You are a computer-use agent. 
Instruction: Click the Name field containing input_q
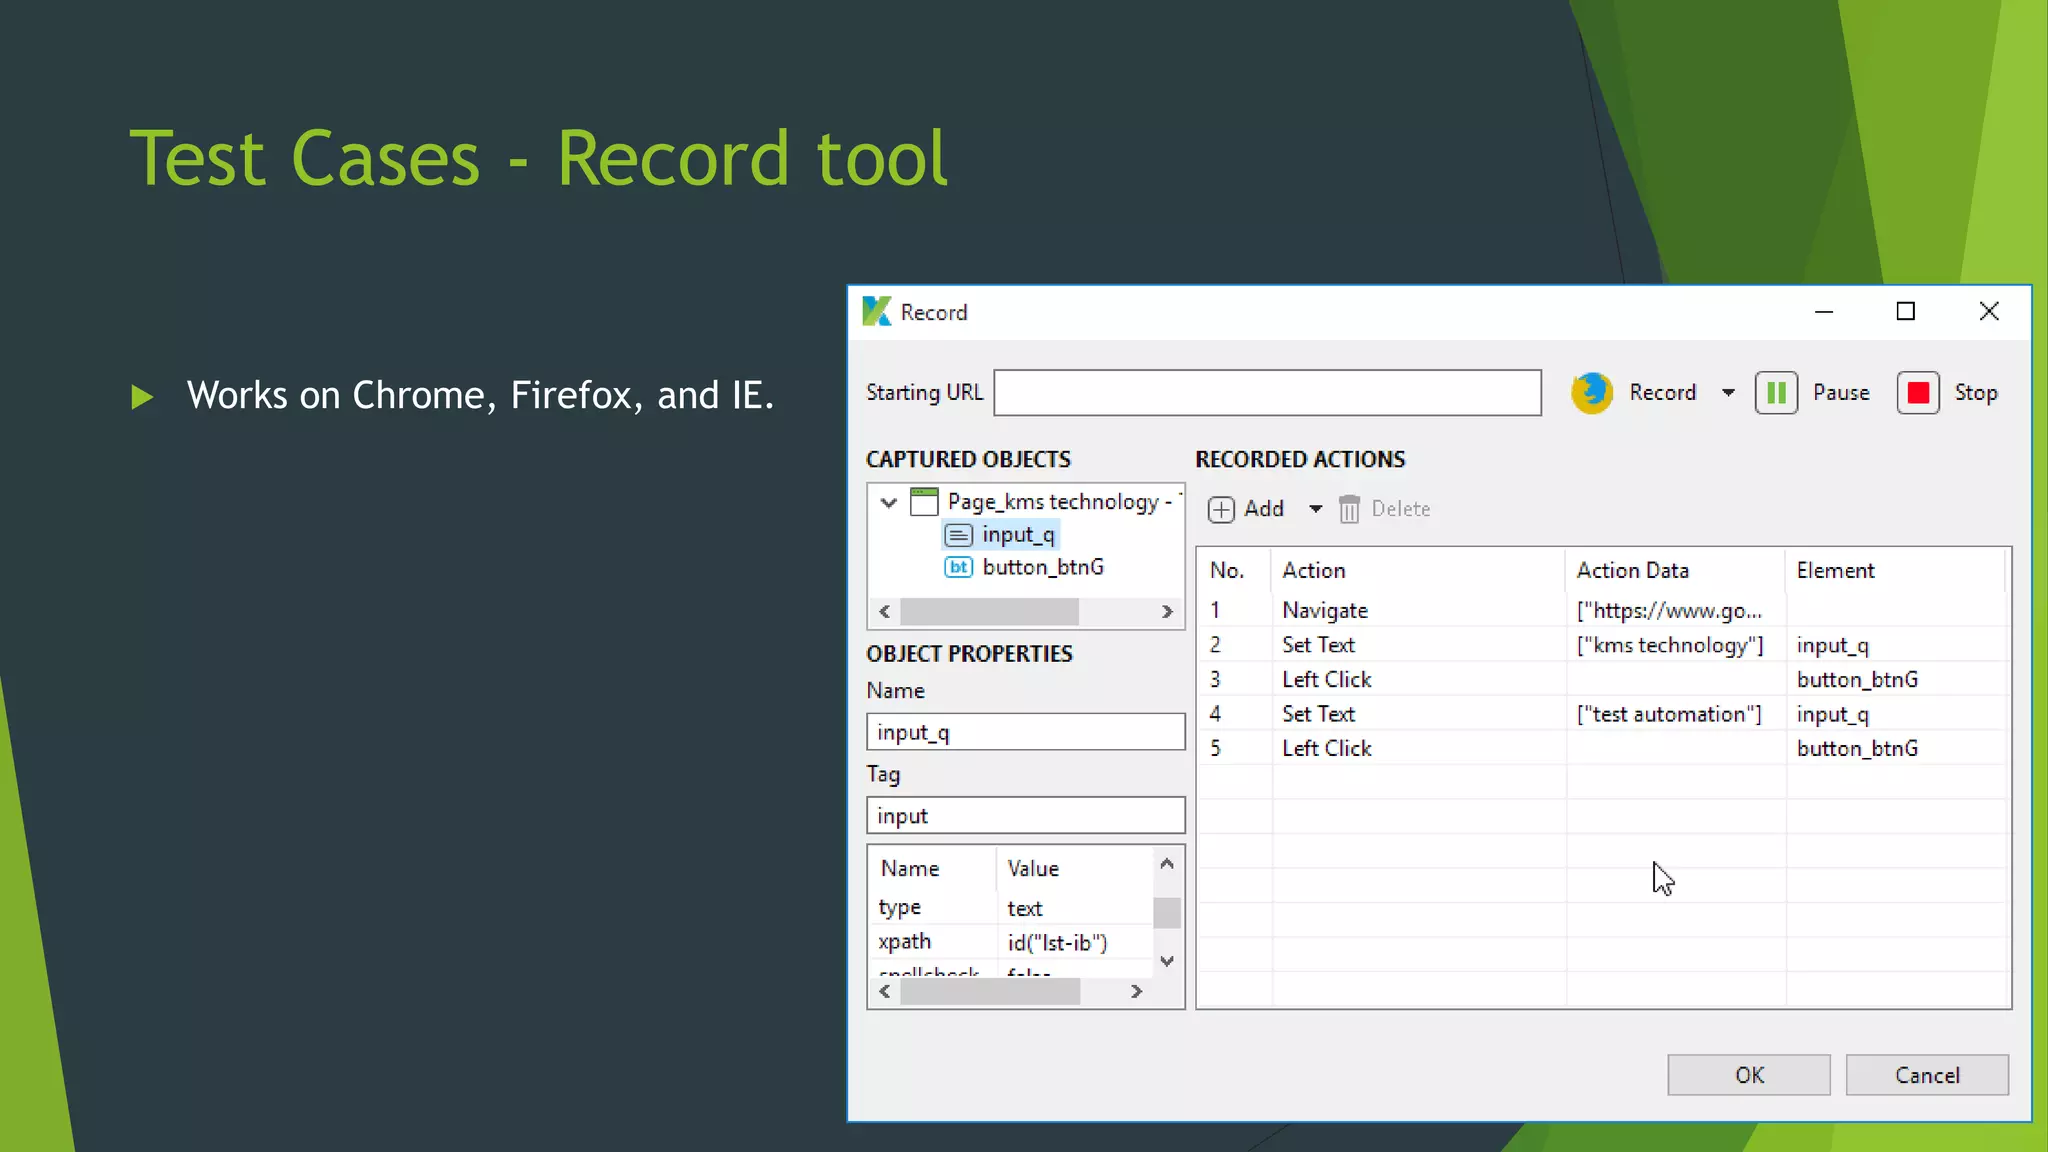pyautogui.click(x=1026, y=732)
